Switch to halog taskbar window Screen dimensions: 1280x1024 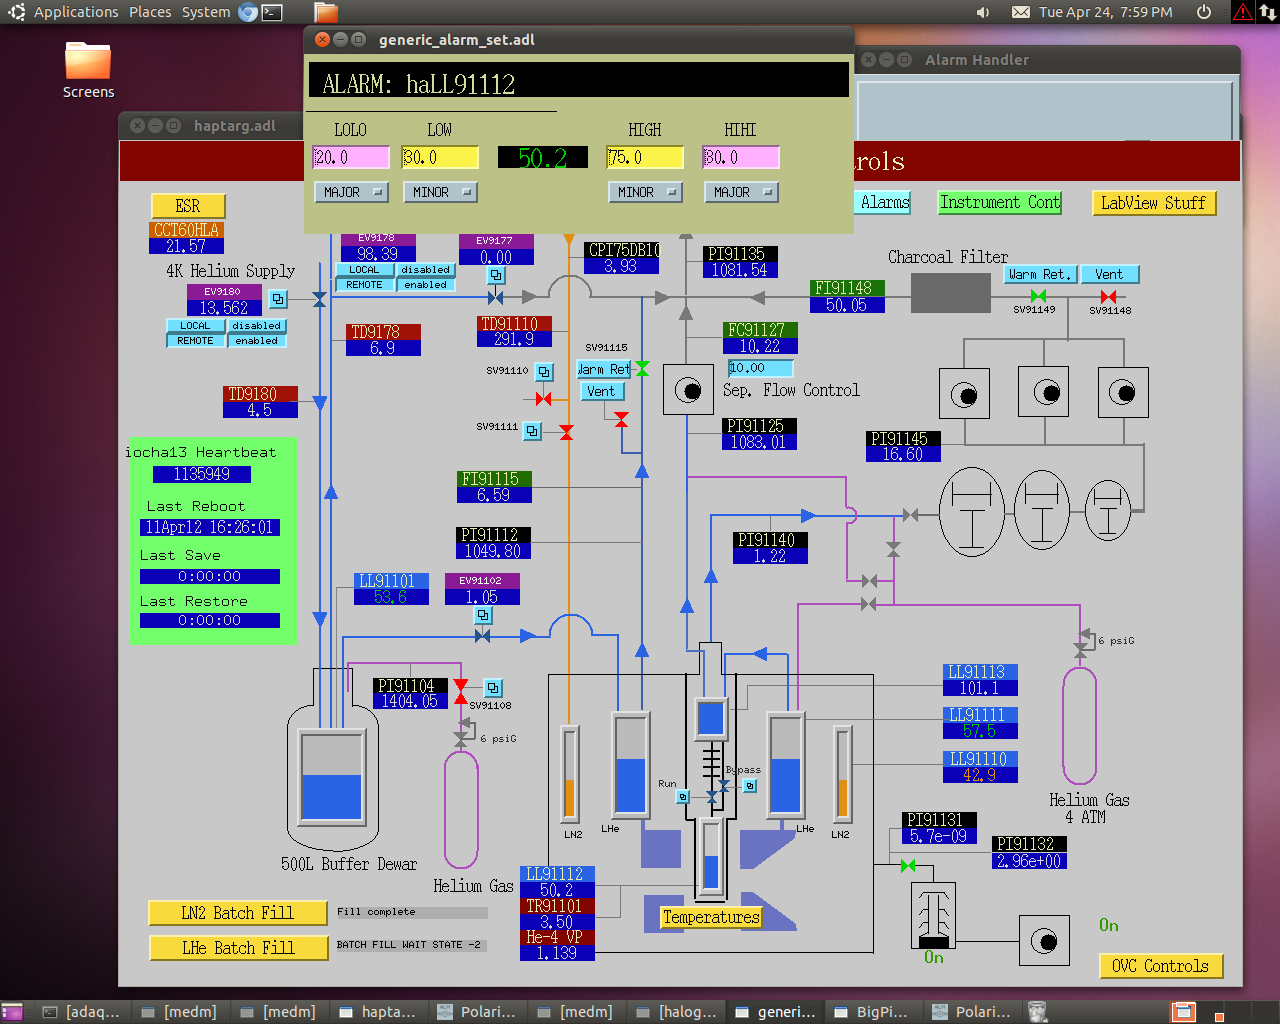674,1012
